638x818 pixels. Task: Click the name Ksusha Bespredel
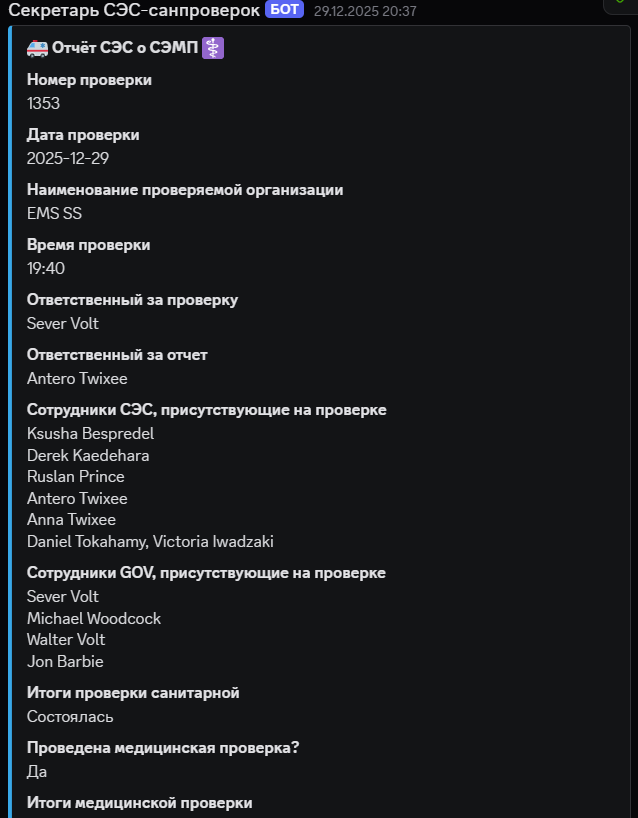click(90, 433)
